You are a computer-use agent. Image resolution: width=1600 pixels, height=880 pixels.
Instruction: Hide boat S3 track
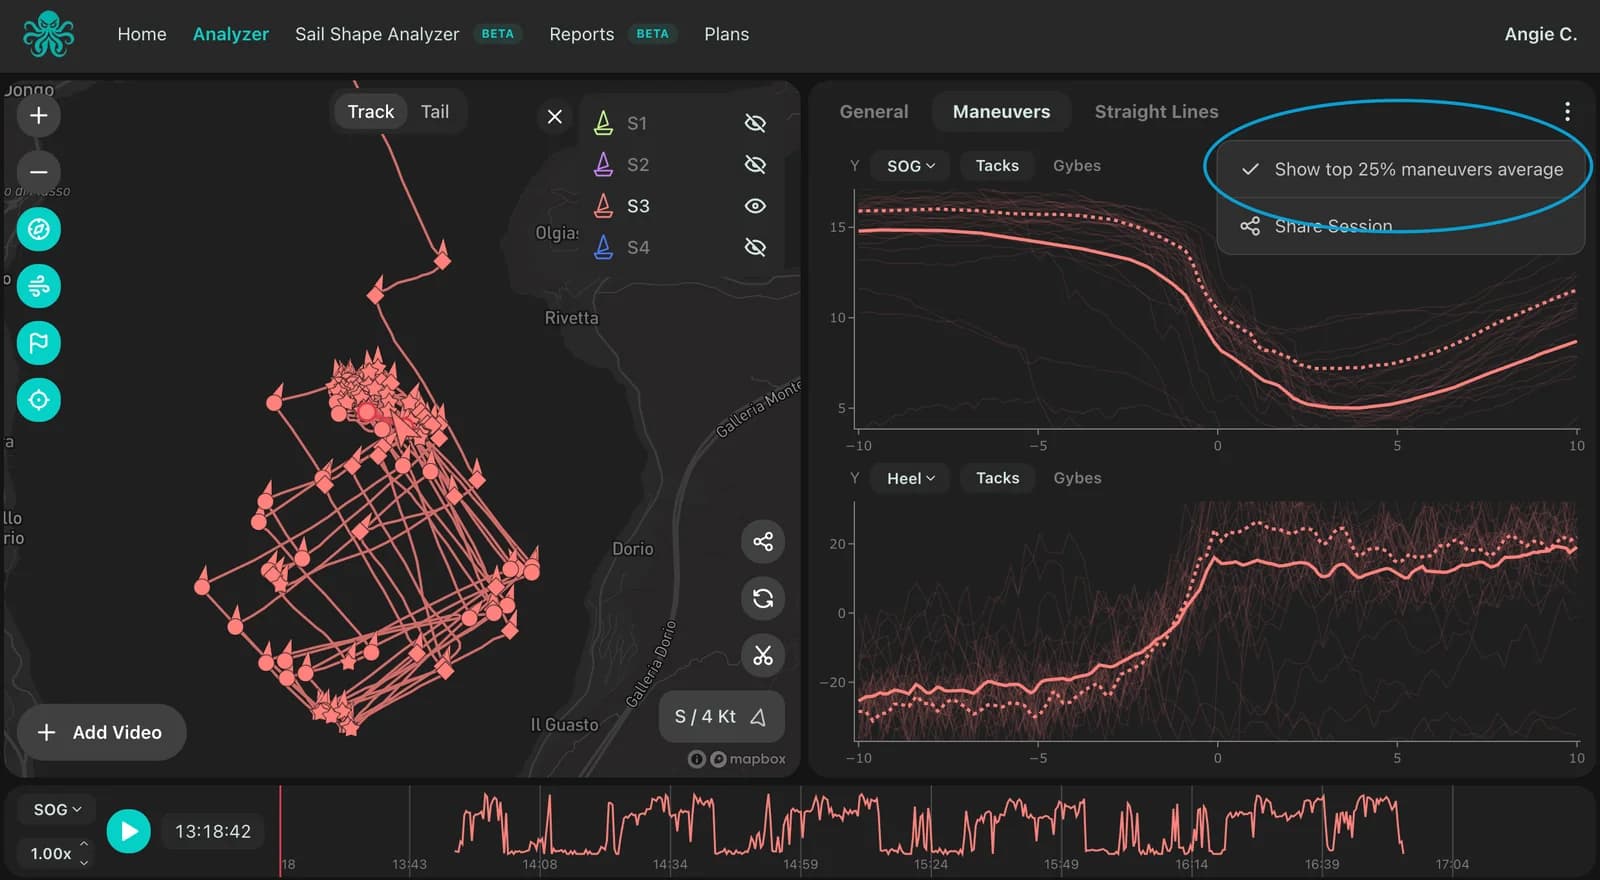tap(756, 206)
